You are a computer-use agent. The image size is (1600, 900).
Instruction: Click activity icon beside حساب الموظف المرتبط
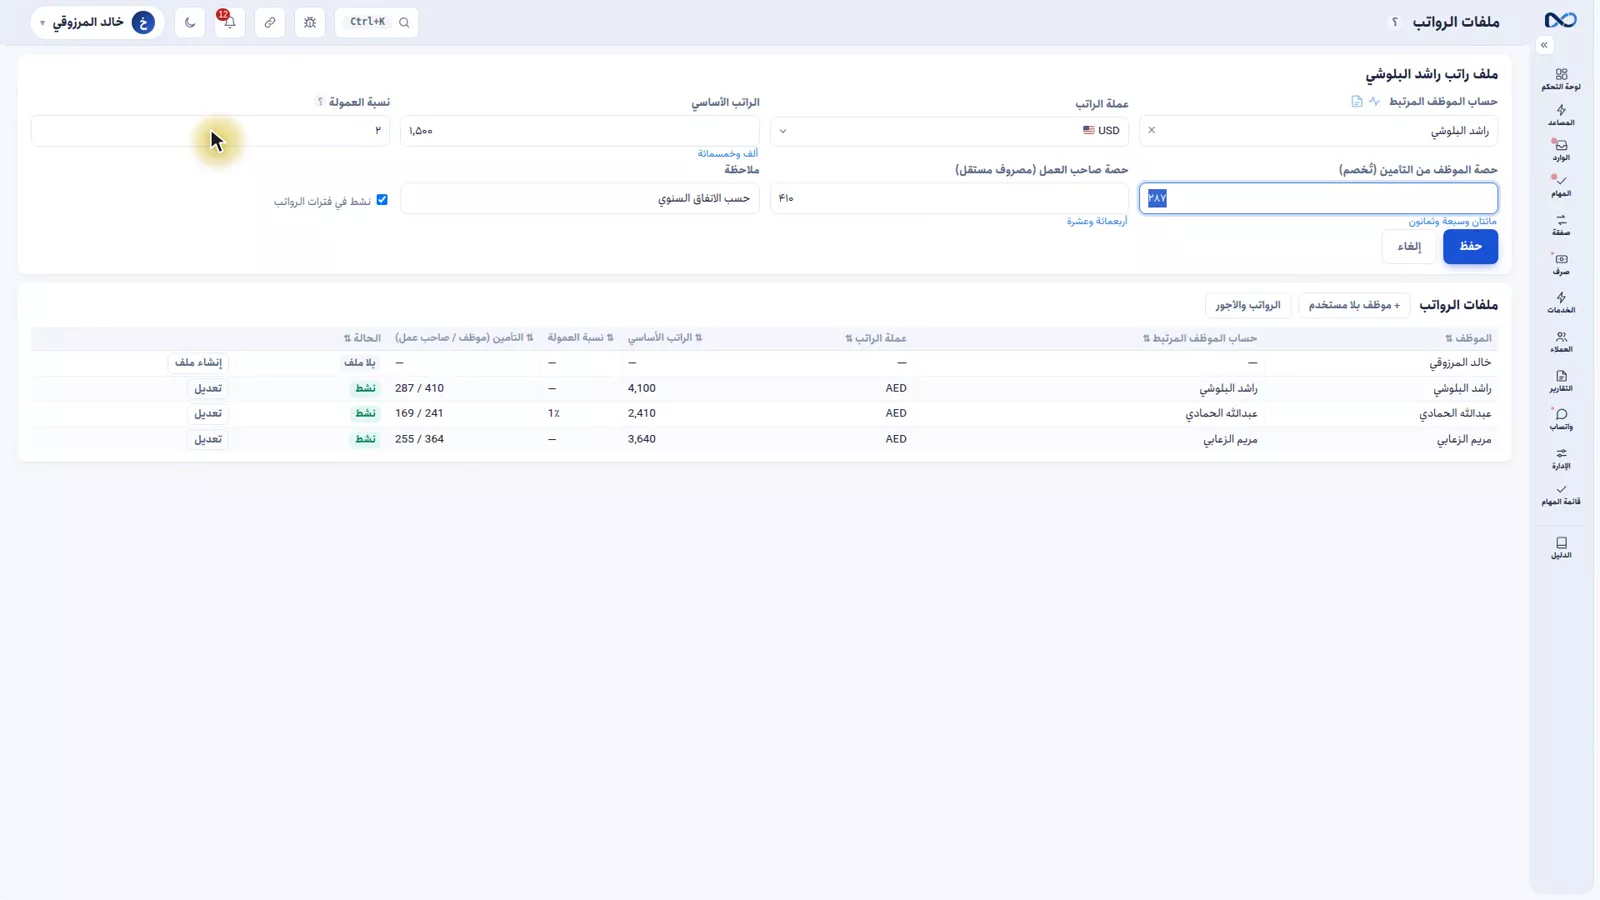(x=1375, y=102)
